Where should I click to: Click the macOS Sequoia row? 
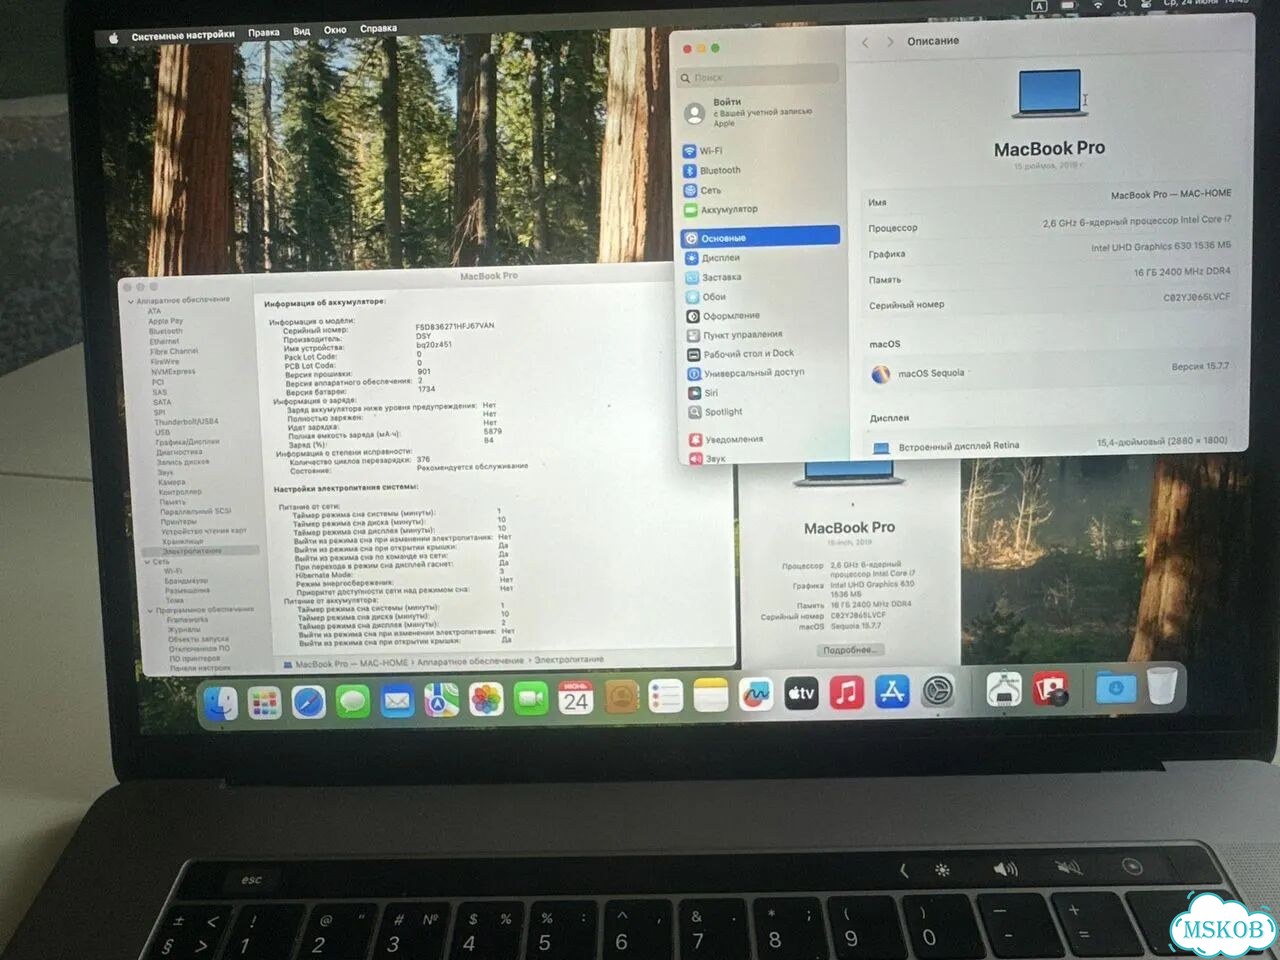click(1052, 371)
